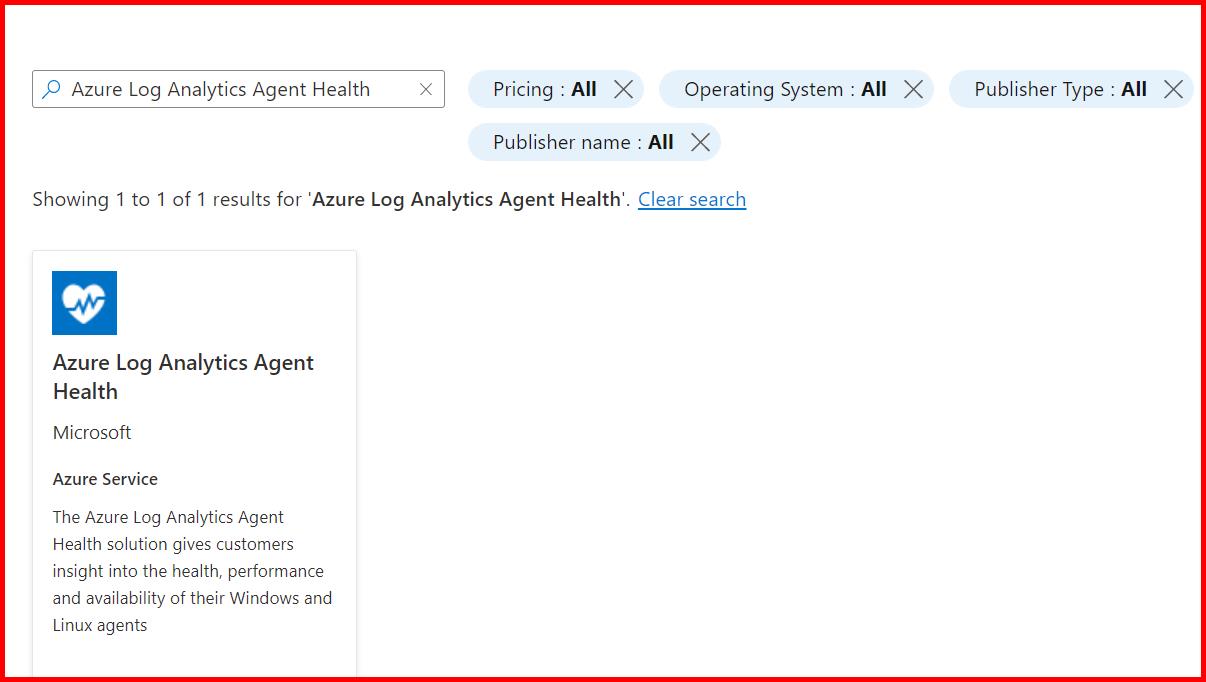Clear the search box text with X
Image resolution: width=1206 pixels, height=682 pixels.
click(x=426, y=89)
